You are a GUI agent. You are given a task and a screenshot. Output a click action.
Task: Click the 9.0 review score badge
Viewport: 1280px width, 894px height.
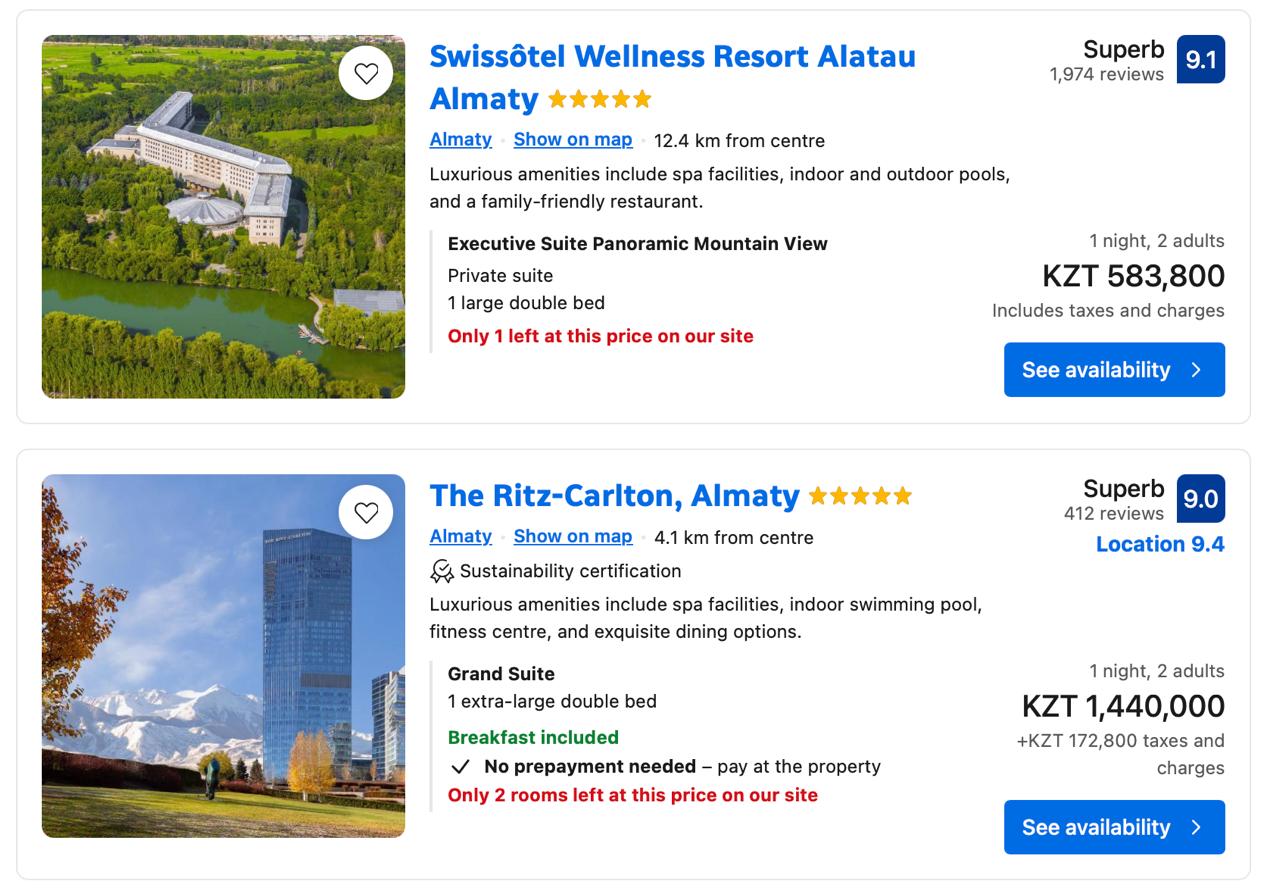[x=1201, y=499]
